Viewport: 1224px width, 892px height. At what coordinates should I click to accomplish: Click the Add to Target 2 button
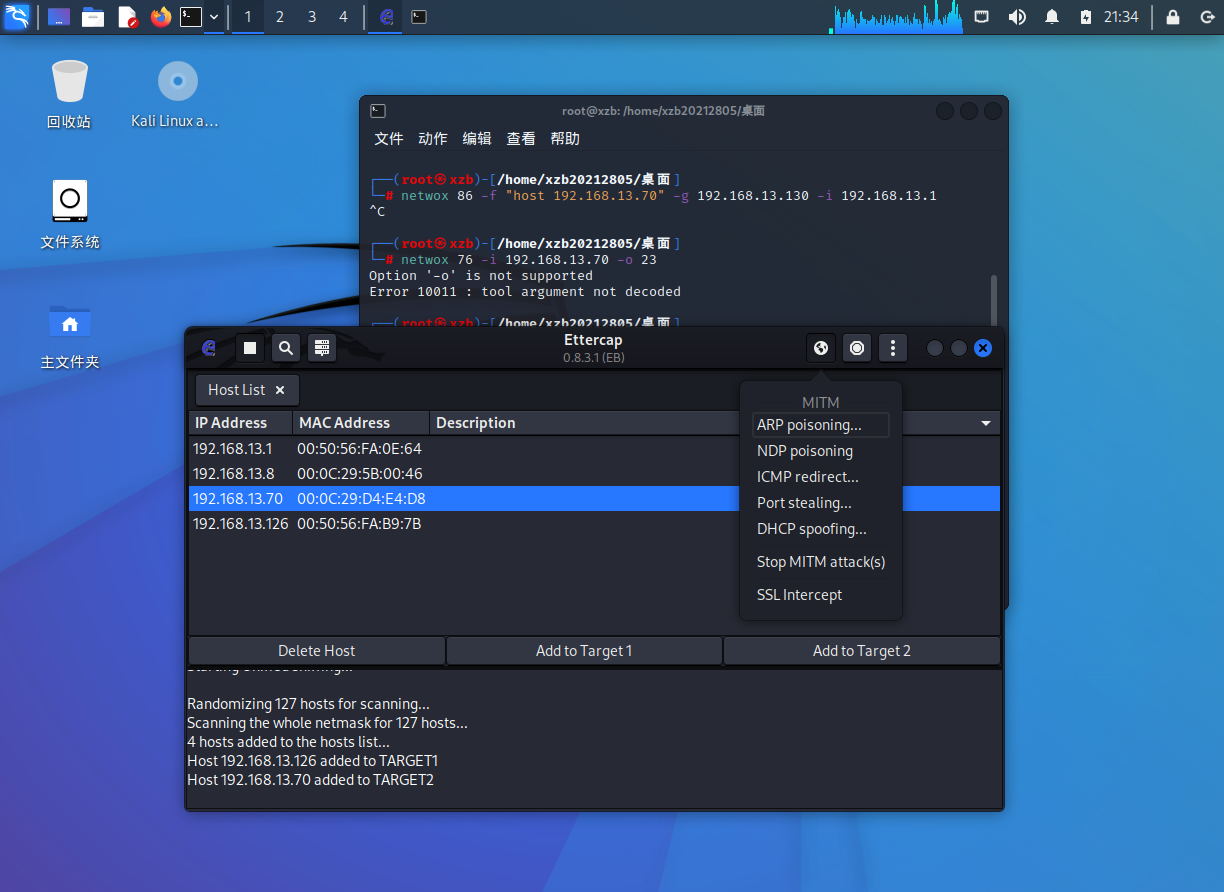(862, 651)
